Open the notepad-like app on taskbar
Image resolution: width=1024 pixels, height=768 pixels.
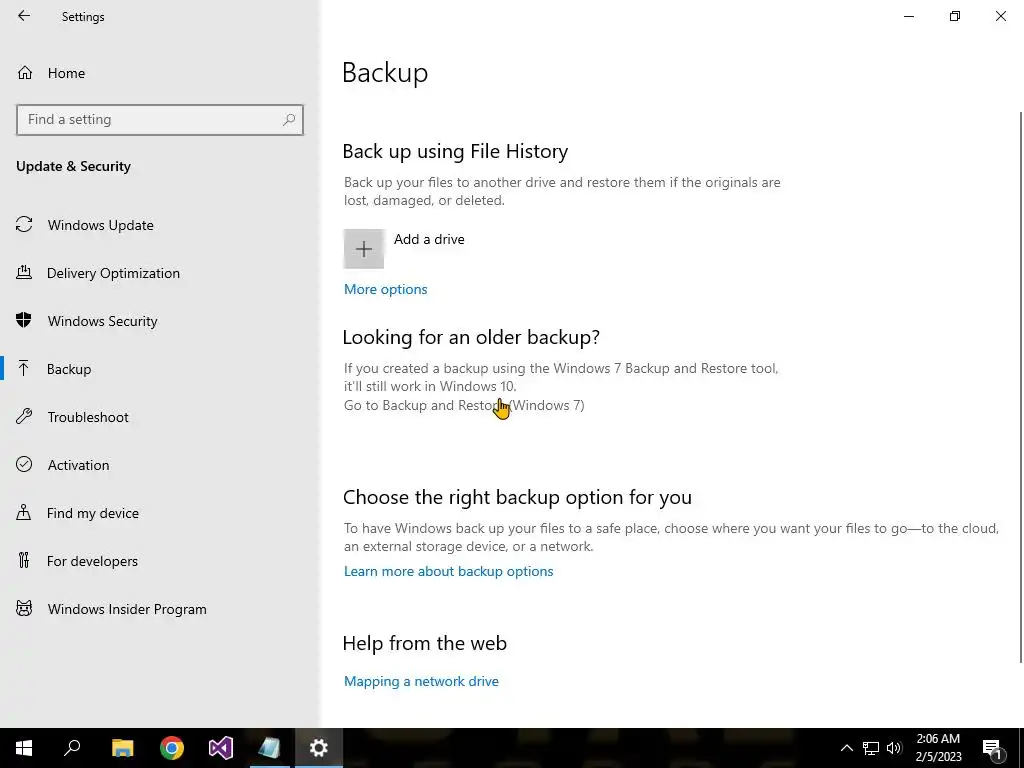pyautogui.click(x=269, y=748)
